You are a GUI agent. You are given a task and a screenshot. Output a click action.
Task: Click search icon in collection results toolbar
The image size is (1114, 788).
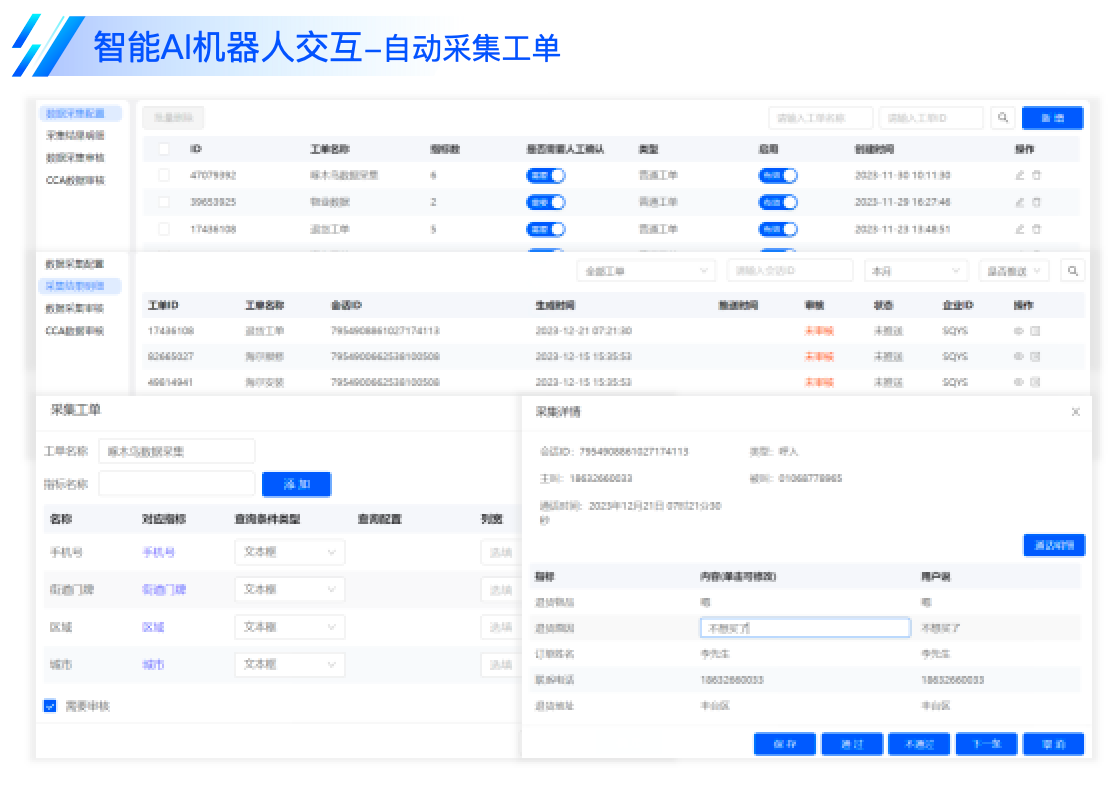point(1072,271)
